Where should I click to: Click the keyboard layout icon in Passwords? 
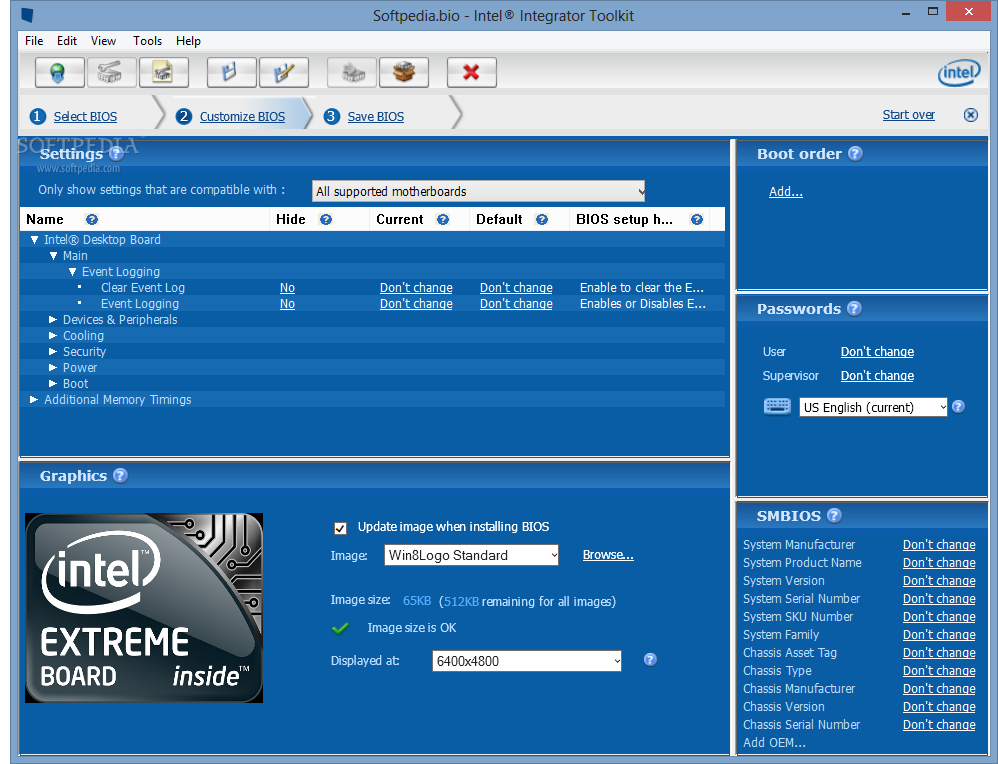click(777, 406)
